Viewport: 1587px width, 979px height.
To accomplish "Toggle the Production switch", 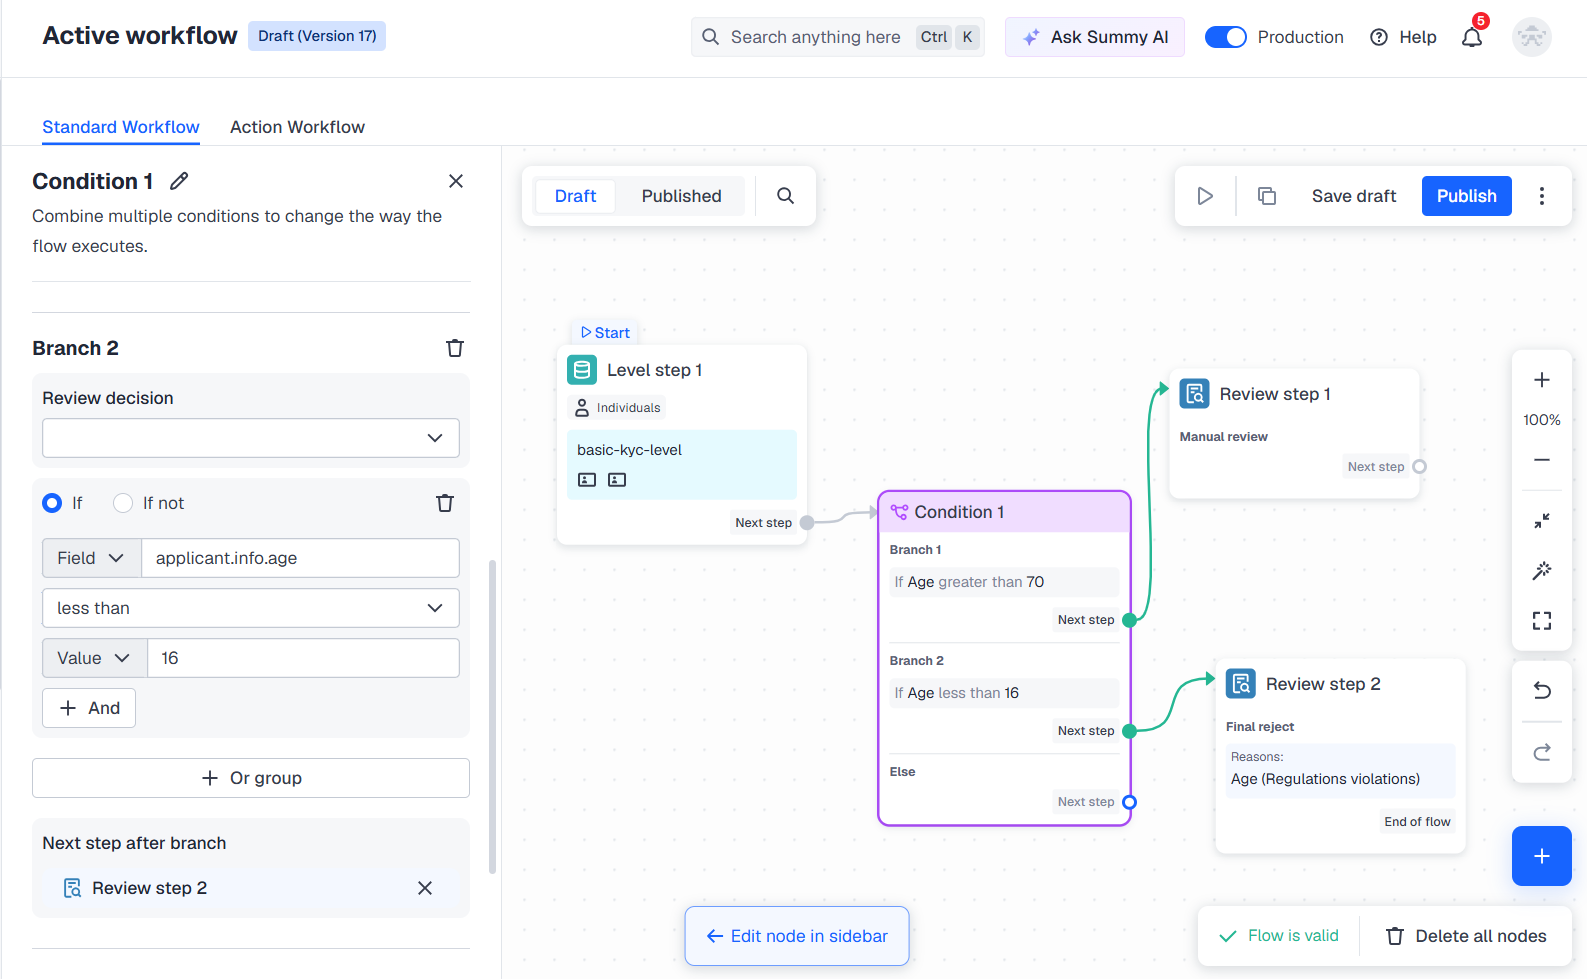I will pyautogui.click(x=1226, y=37).
